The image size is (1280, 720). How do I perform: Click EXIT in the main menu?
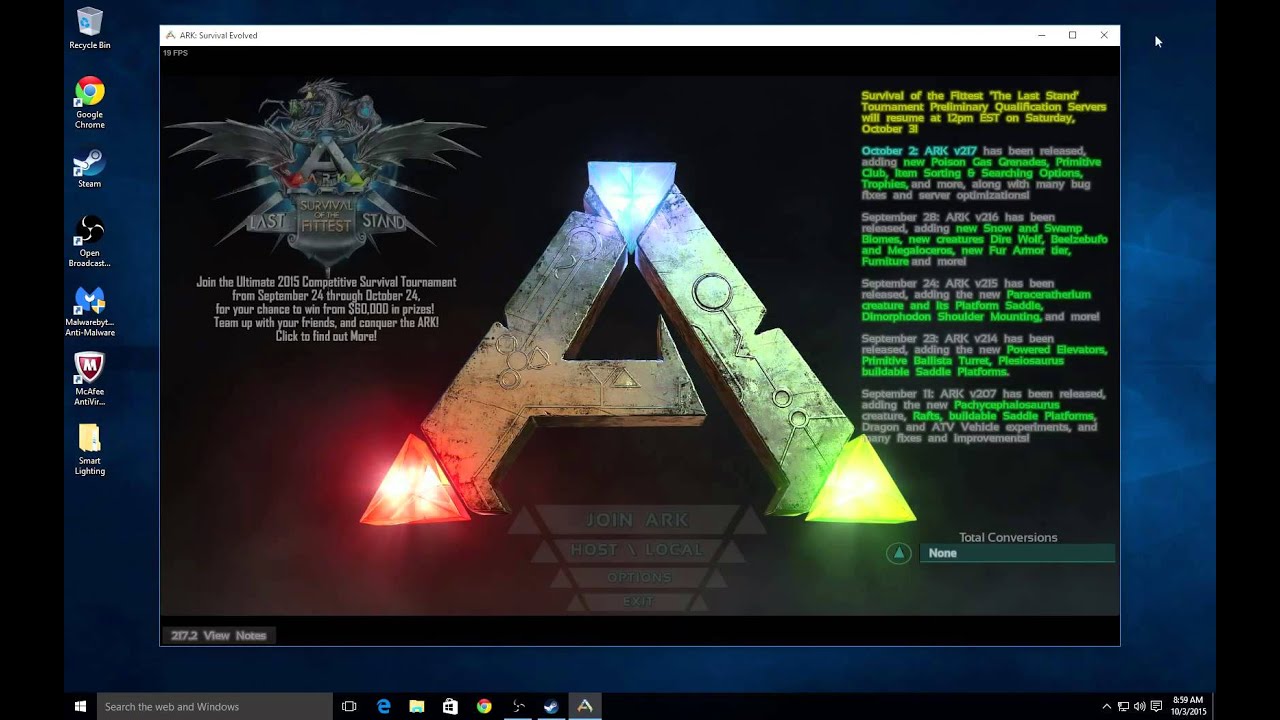coord(638,601)
